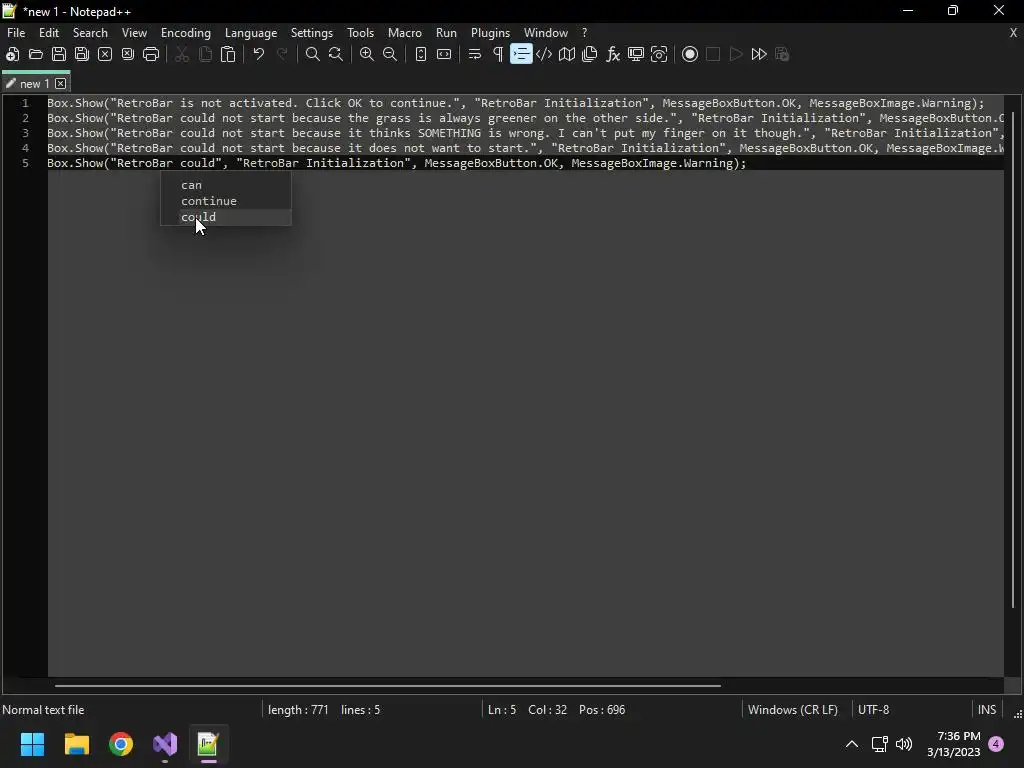Undo the last edit
The image size is (1024, 768).
click(x=259, y=54)
